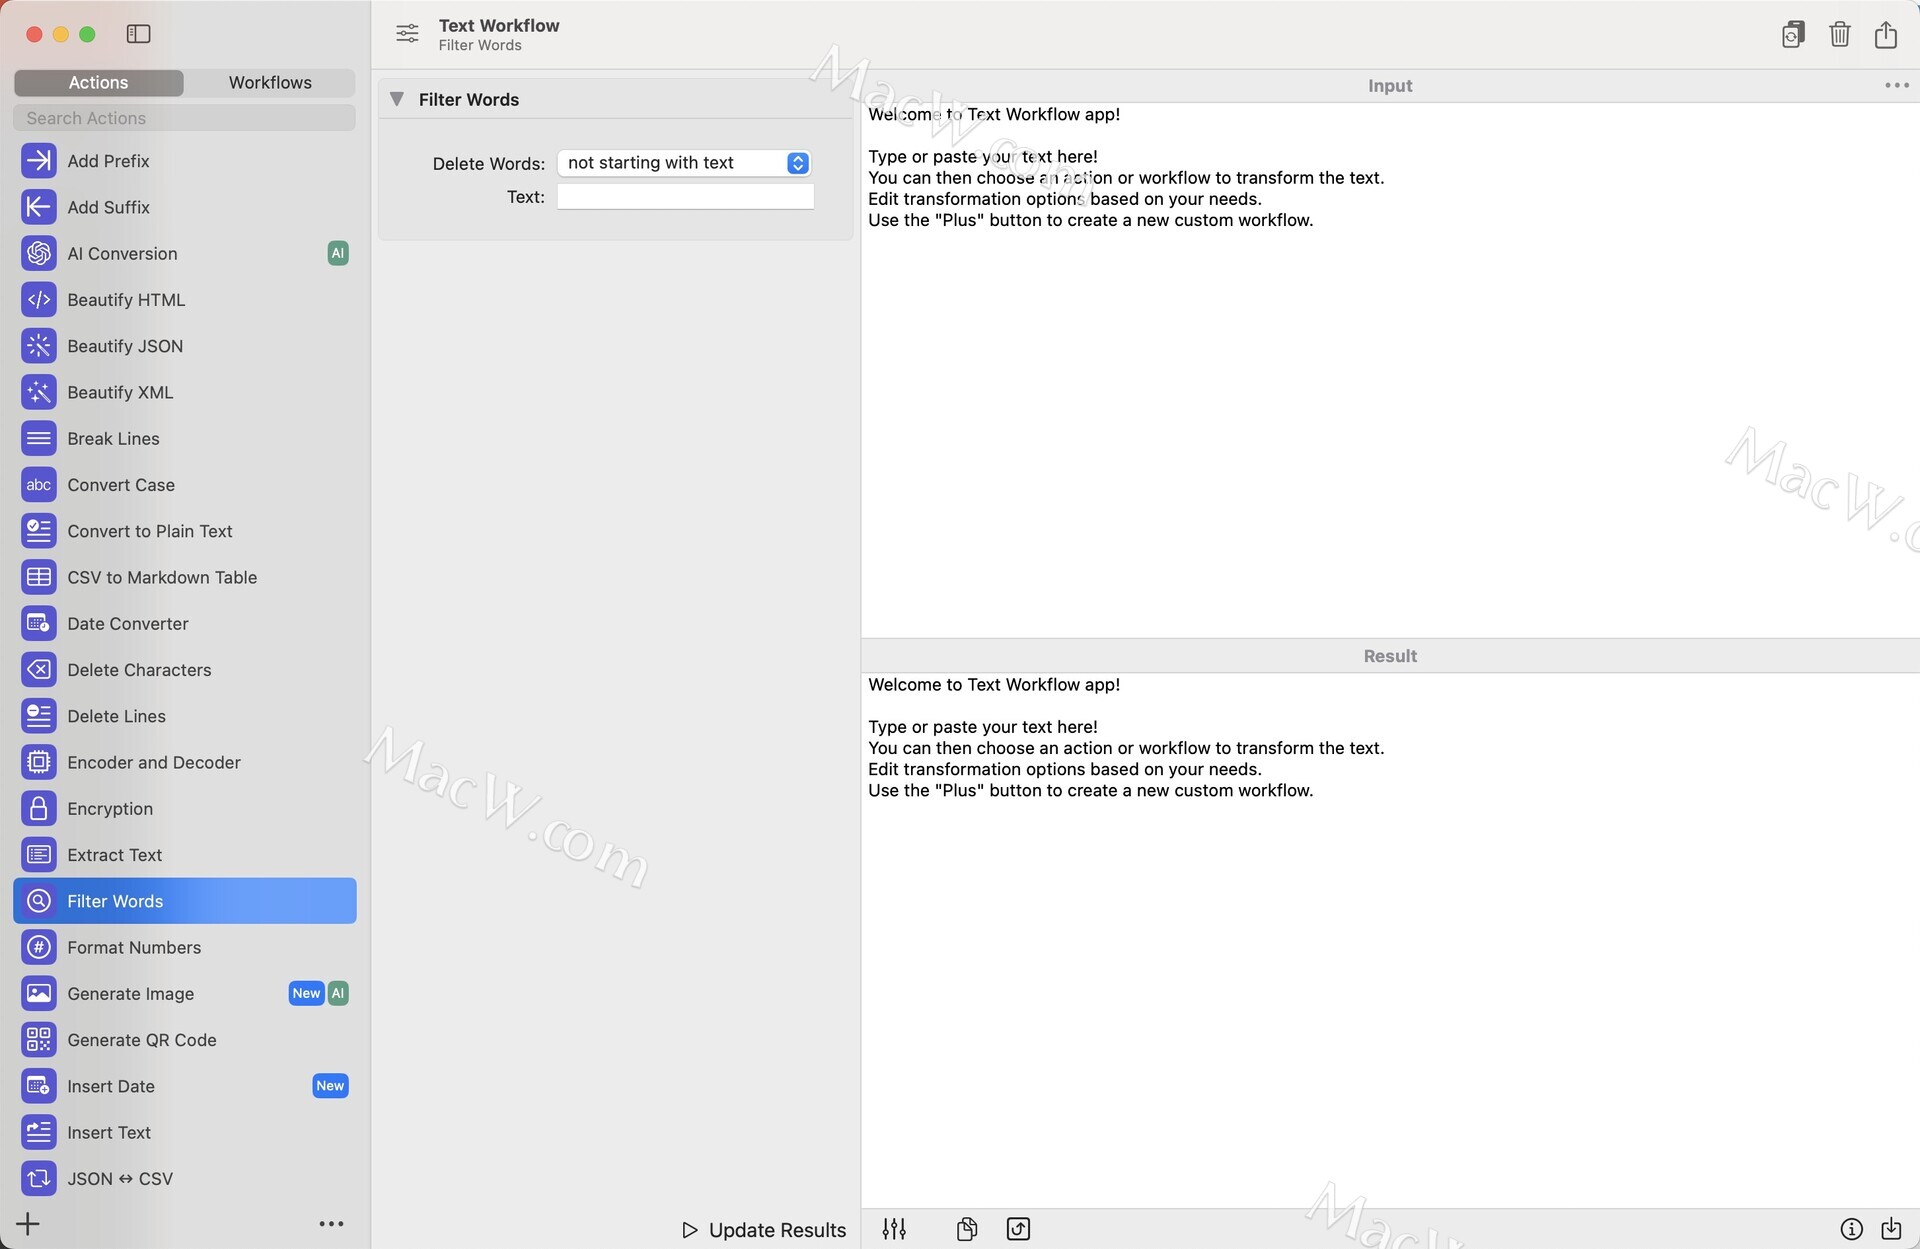Collapse the Filter Words disclosure triangle

[397, 99]
